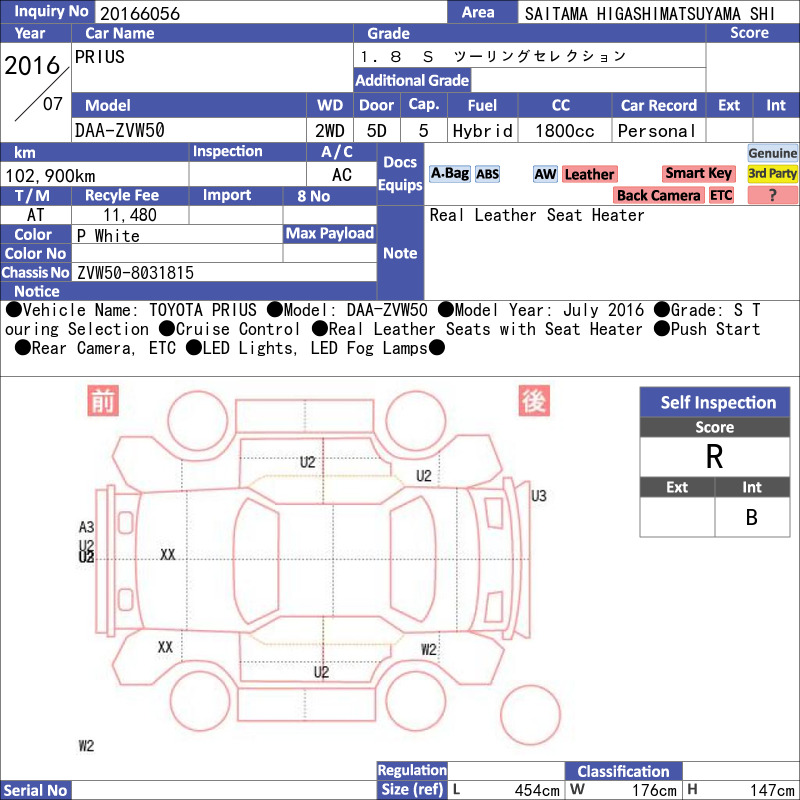The height and width of the screenshot is (800, 800).
Task: Click the W2 mark on rear lower door
Action: pos(429,649)
